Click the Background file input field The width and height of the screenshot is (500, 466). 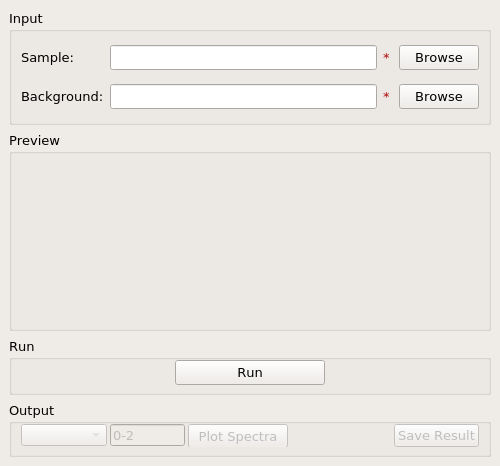pyautogui.click(x=243, y=97)
